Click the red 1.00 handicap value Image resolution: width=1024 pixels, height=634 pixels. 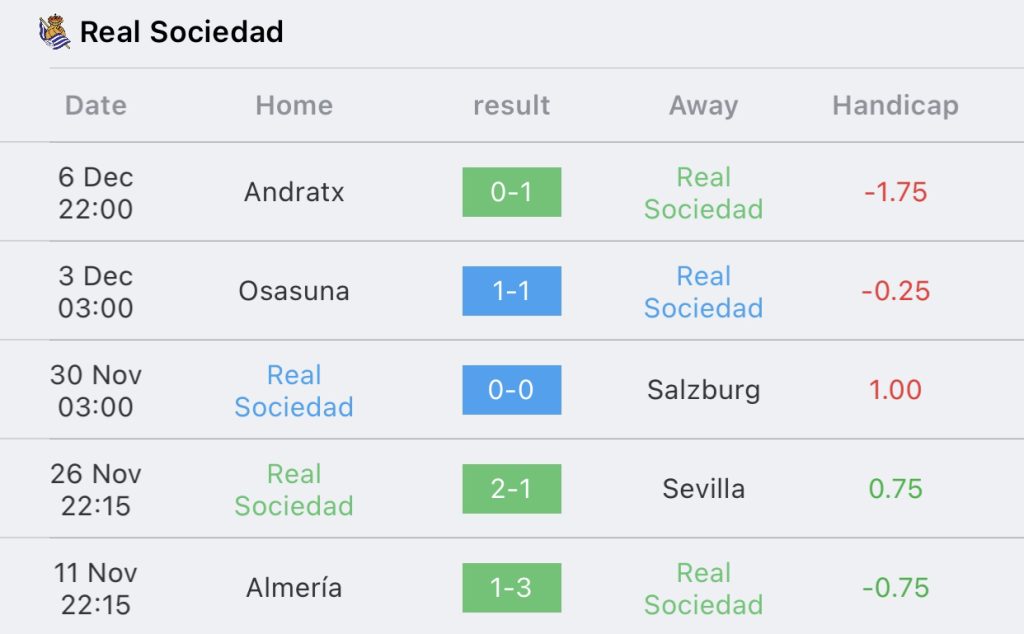(x=895, y=390)
